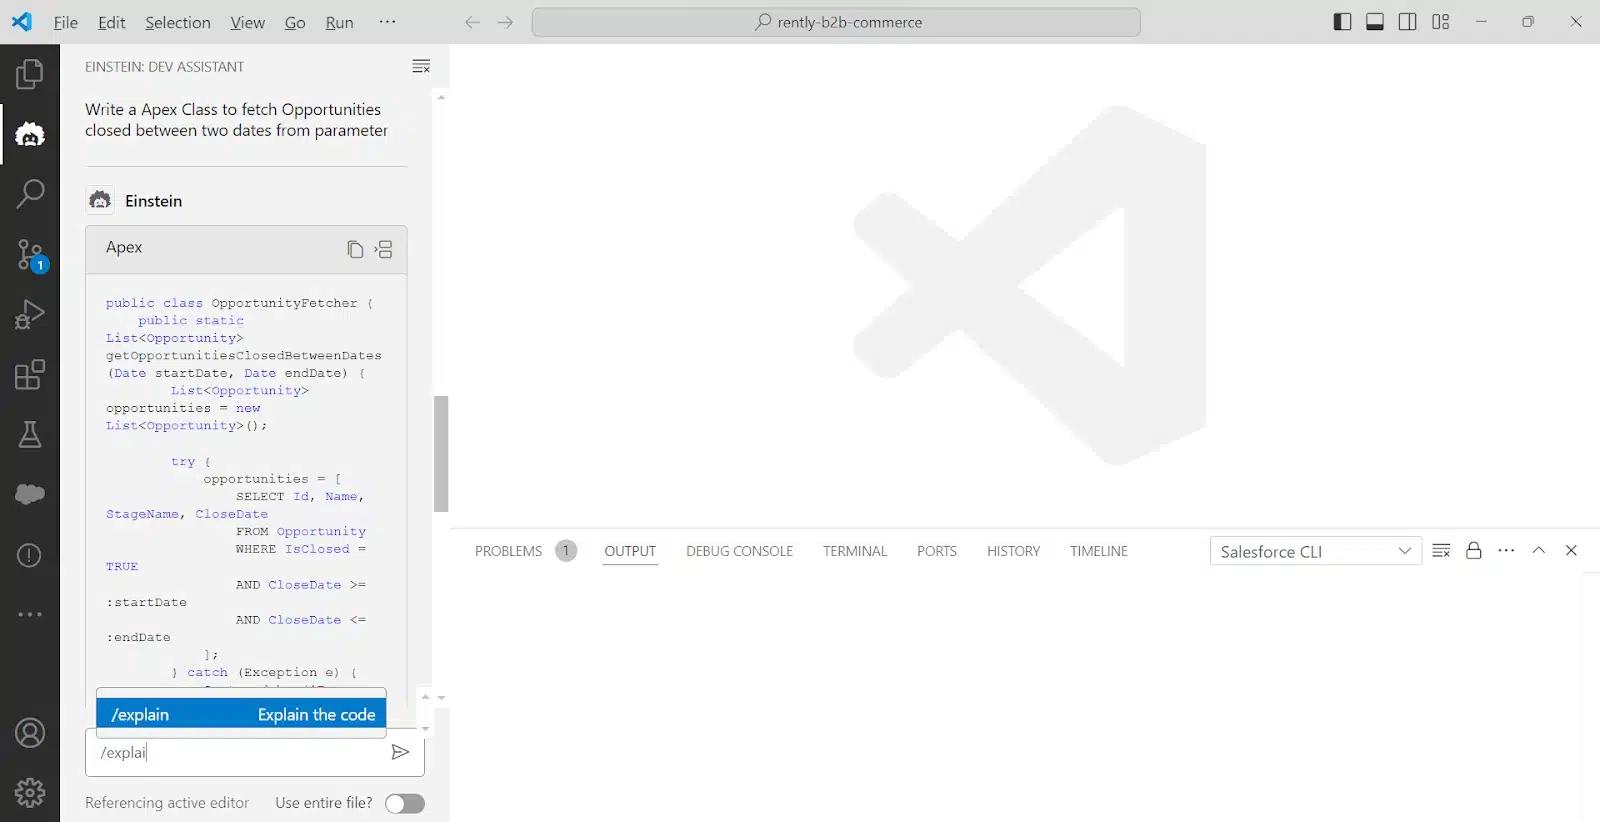
Task: Show more menu bar items
Action: point(388,22)
